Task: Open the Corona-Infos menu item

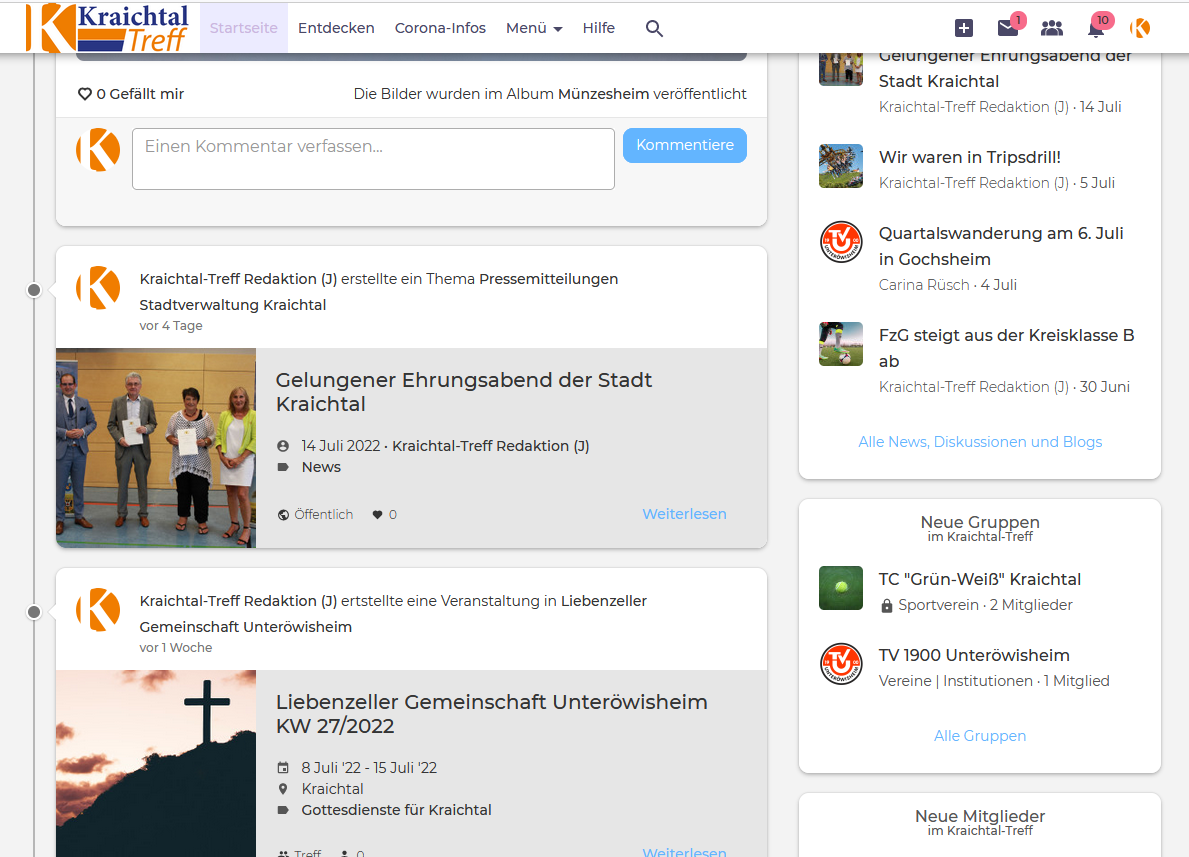Action: point(440,28)
